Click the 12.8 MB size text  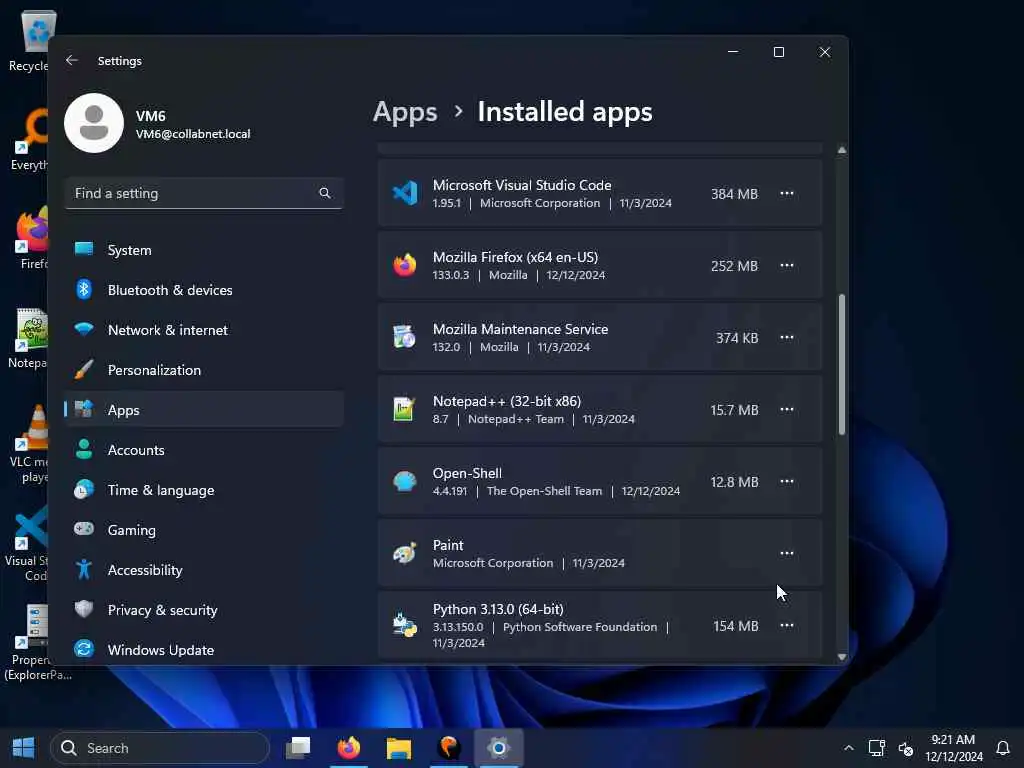734,481
